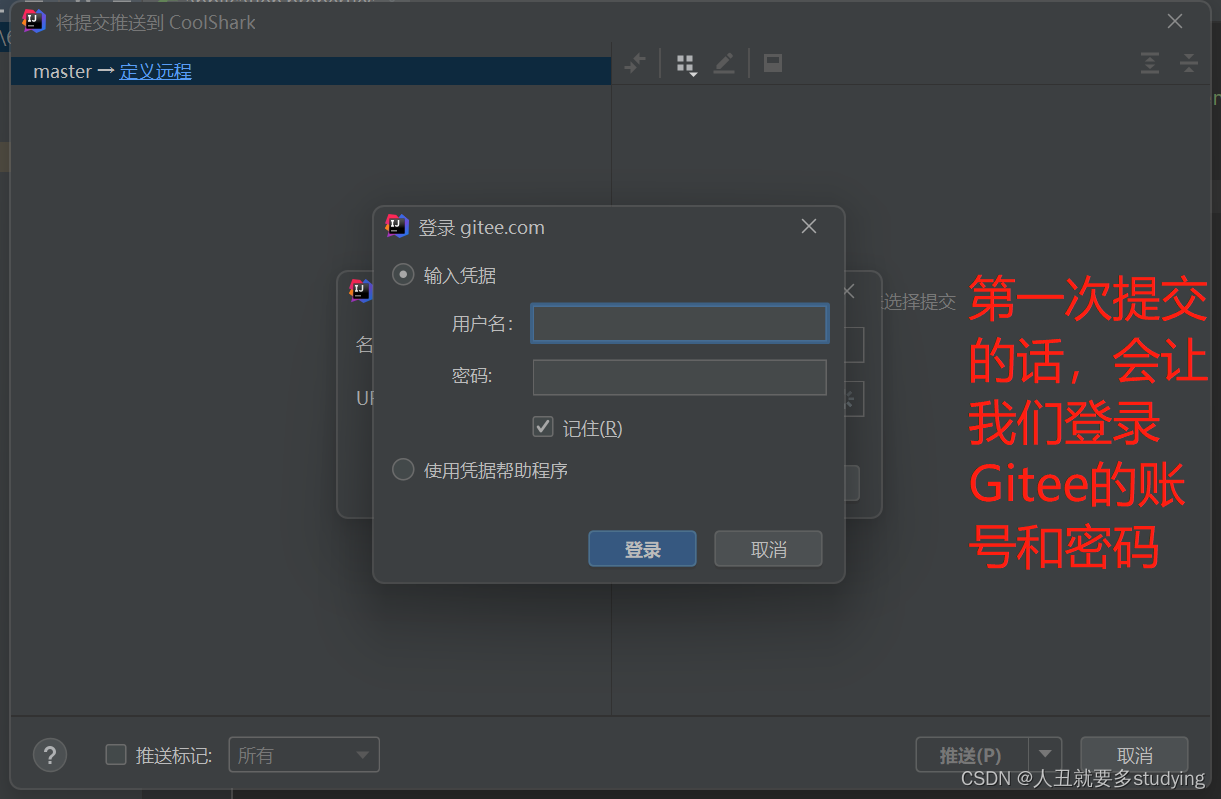Close the define remote dialog behind login
1221x799 pixels.
point(849,291)
